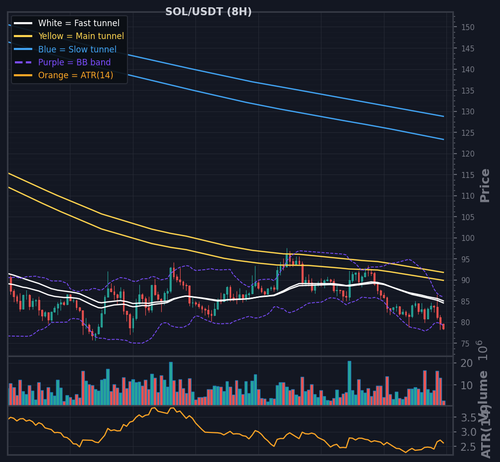The height and width of the screenshot is (462, 500).
Task: Click the 85 price axis label
Action: click(x=466, y=302)
